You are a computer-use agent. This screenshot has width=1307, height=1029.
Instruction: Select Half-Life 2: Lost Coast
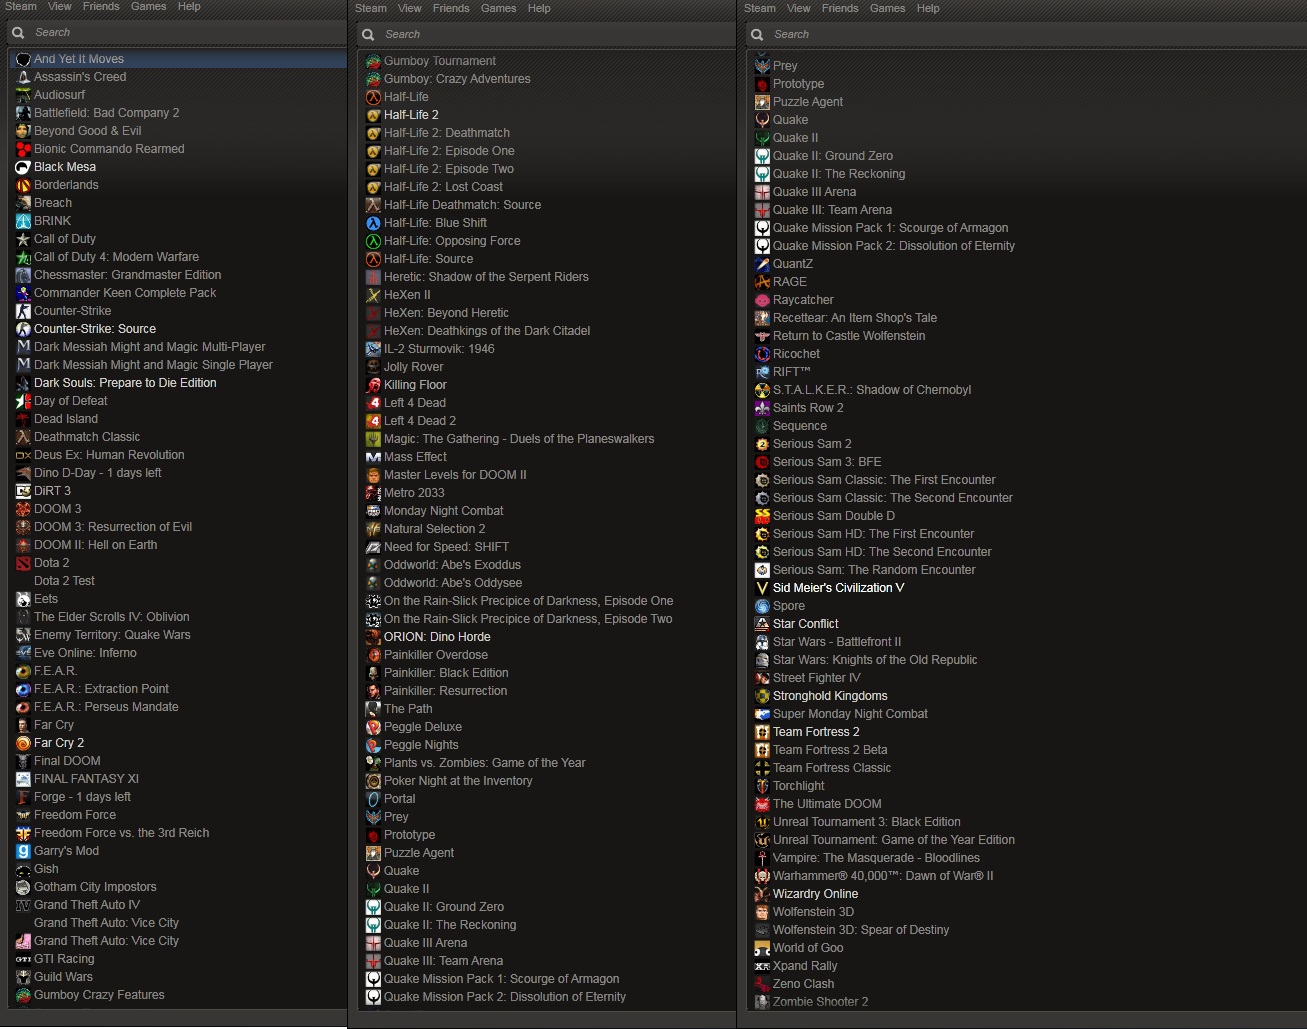click(443, 187)
